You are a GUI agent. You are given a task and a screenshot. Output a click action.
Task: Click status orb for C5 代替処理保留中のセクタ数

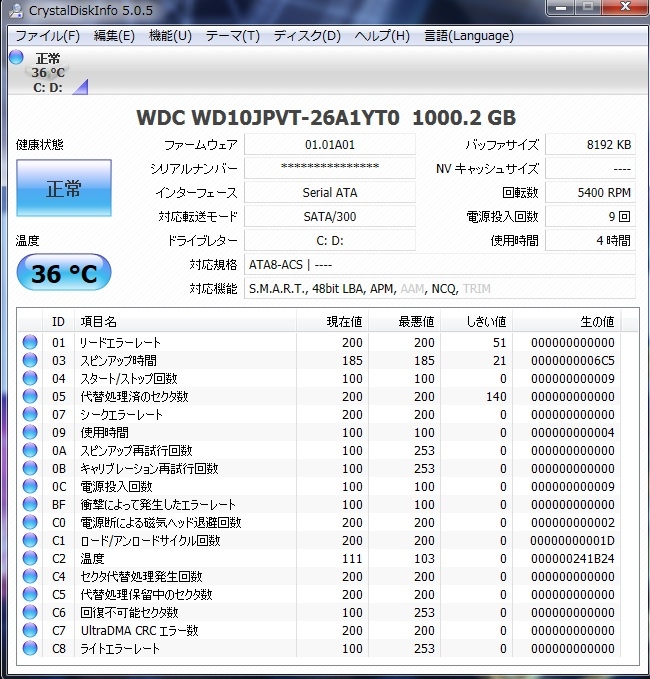click(x=30, y=594)
